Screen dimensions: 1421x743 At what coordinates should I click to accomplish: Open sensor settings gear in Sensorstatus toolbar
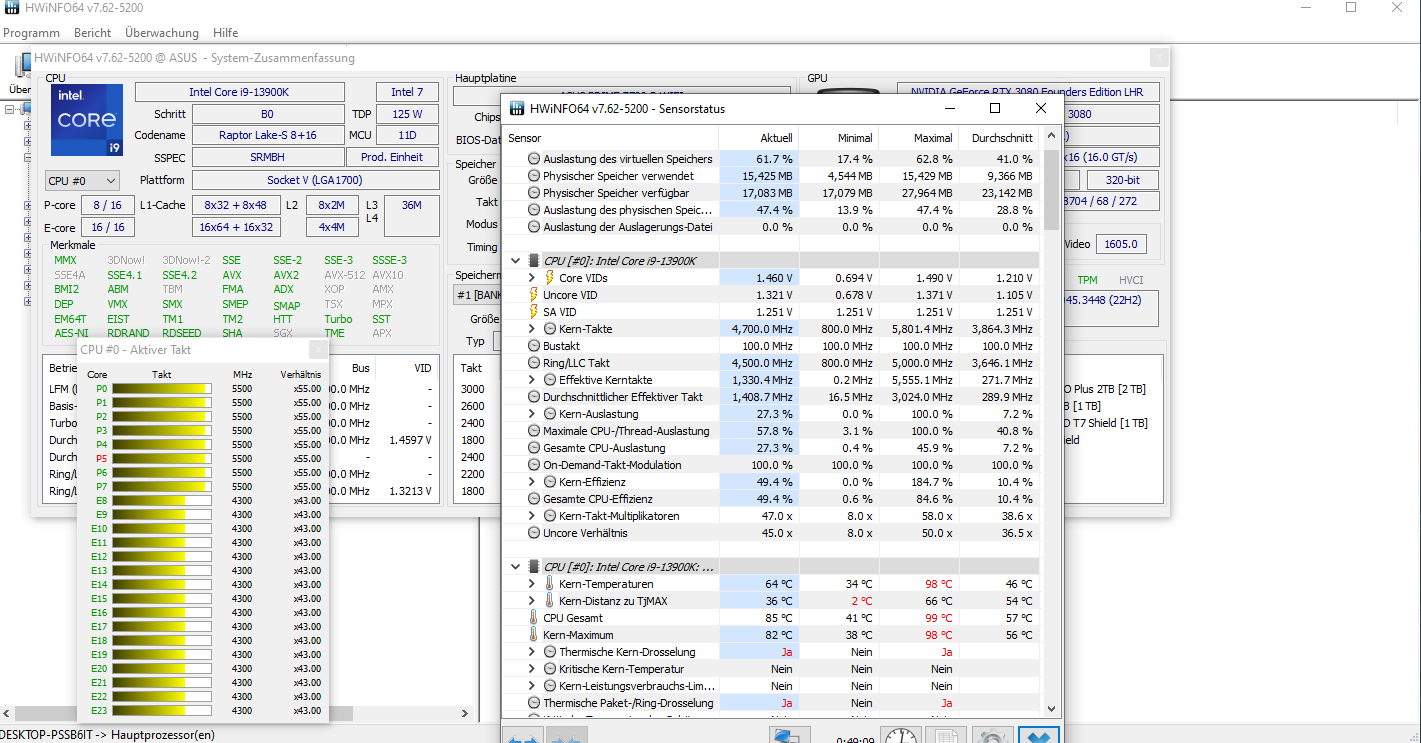pyautogui.click(x=991, y=737)
